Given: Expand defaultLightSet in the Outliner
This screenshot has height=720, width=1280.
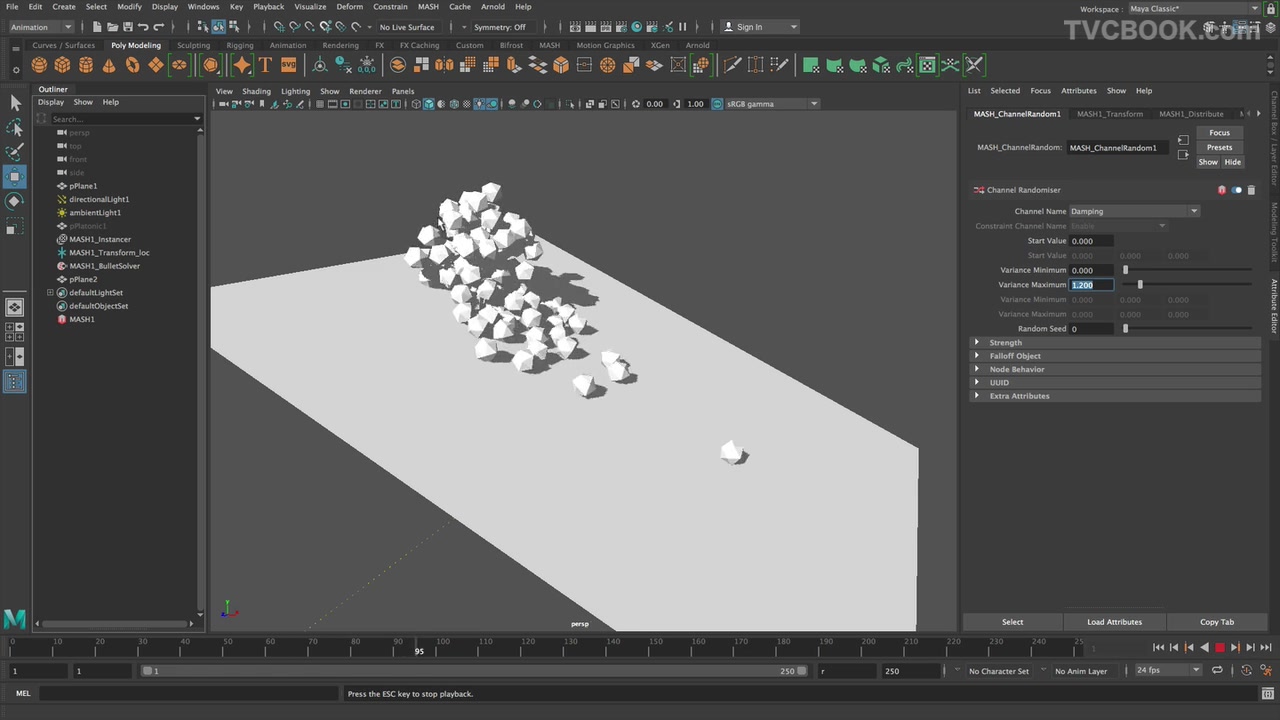Looking at the screenshot, I should pos(50,293).
